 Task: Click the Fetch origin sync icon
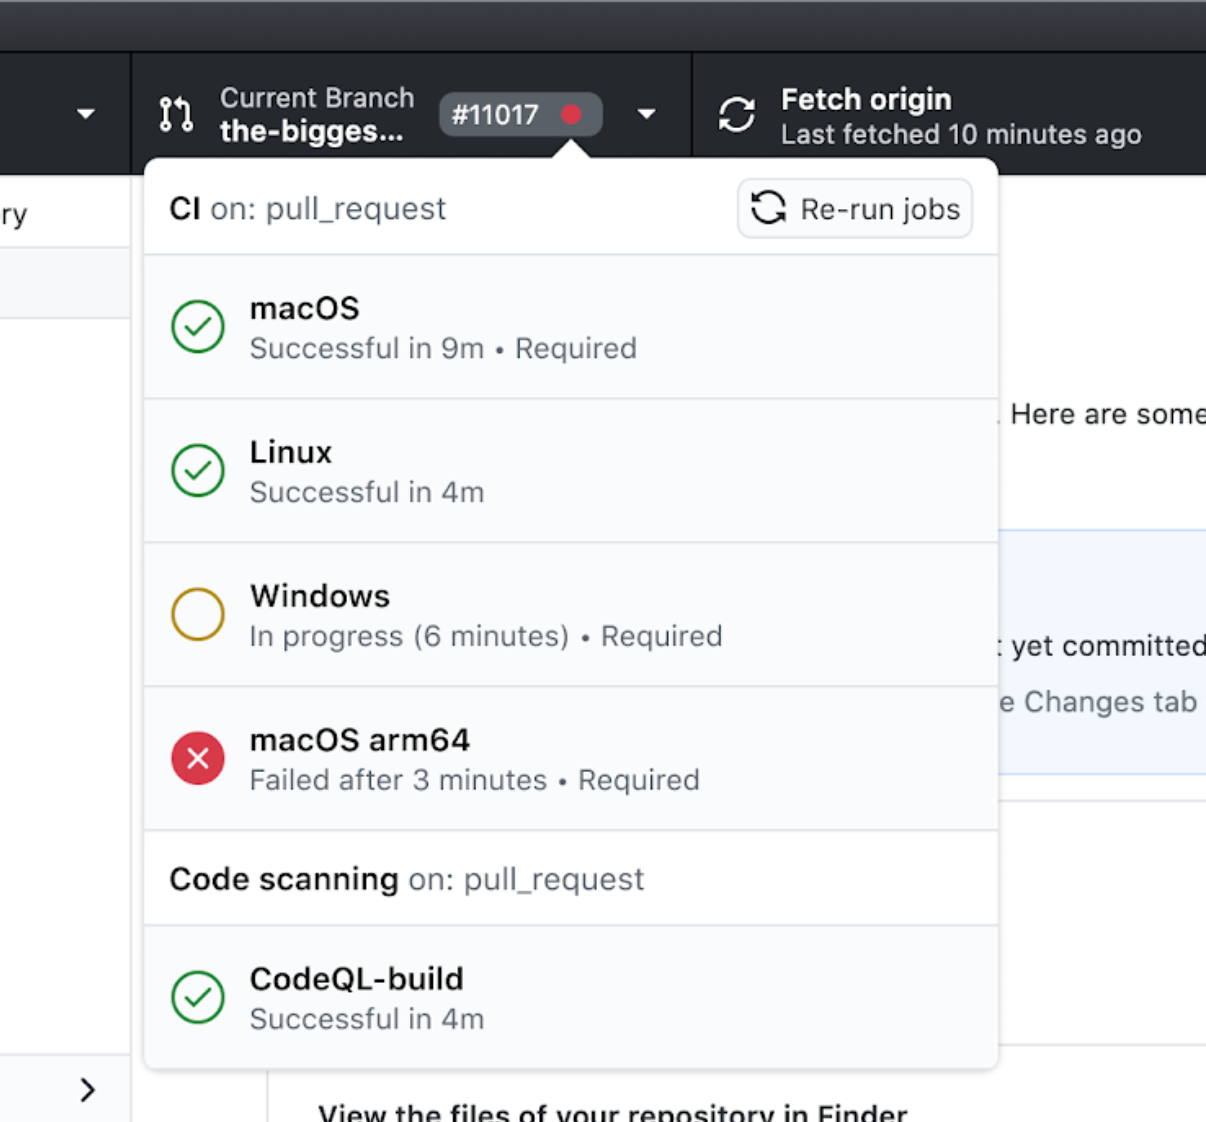[x=737, y=114]
